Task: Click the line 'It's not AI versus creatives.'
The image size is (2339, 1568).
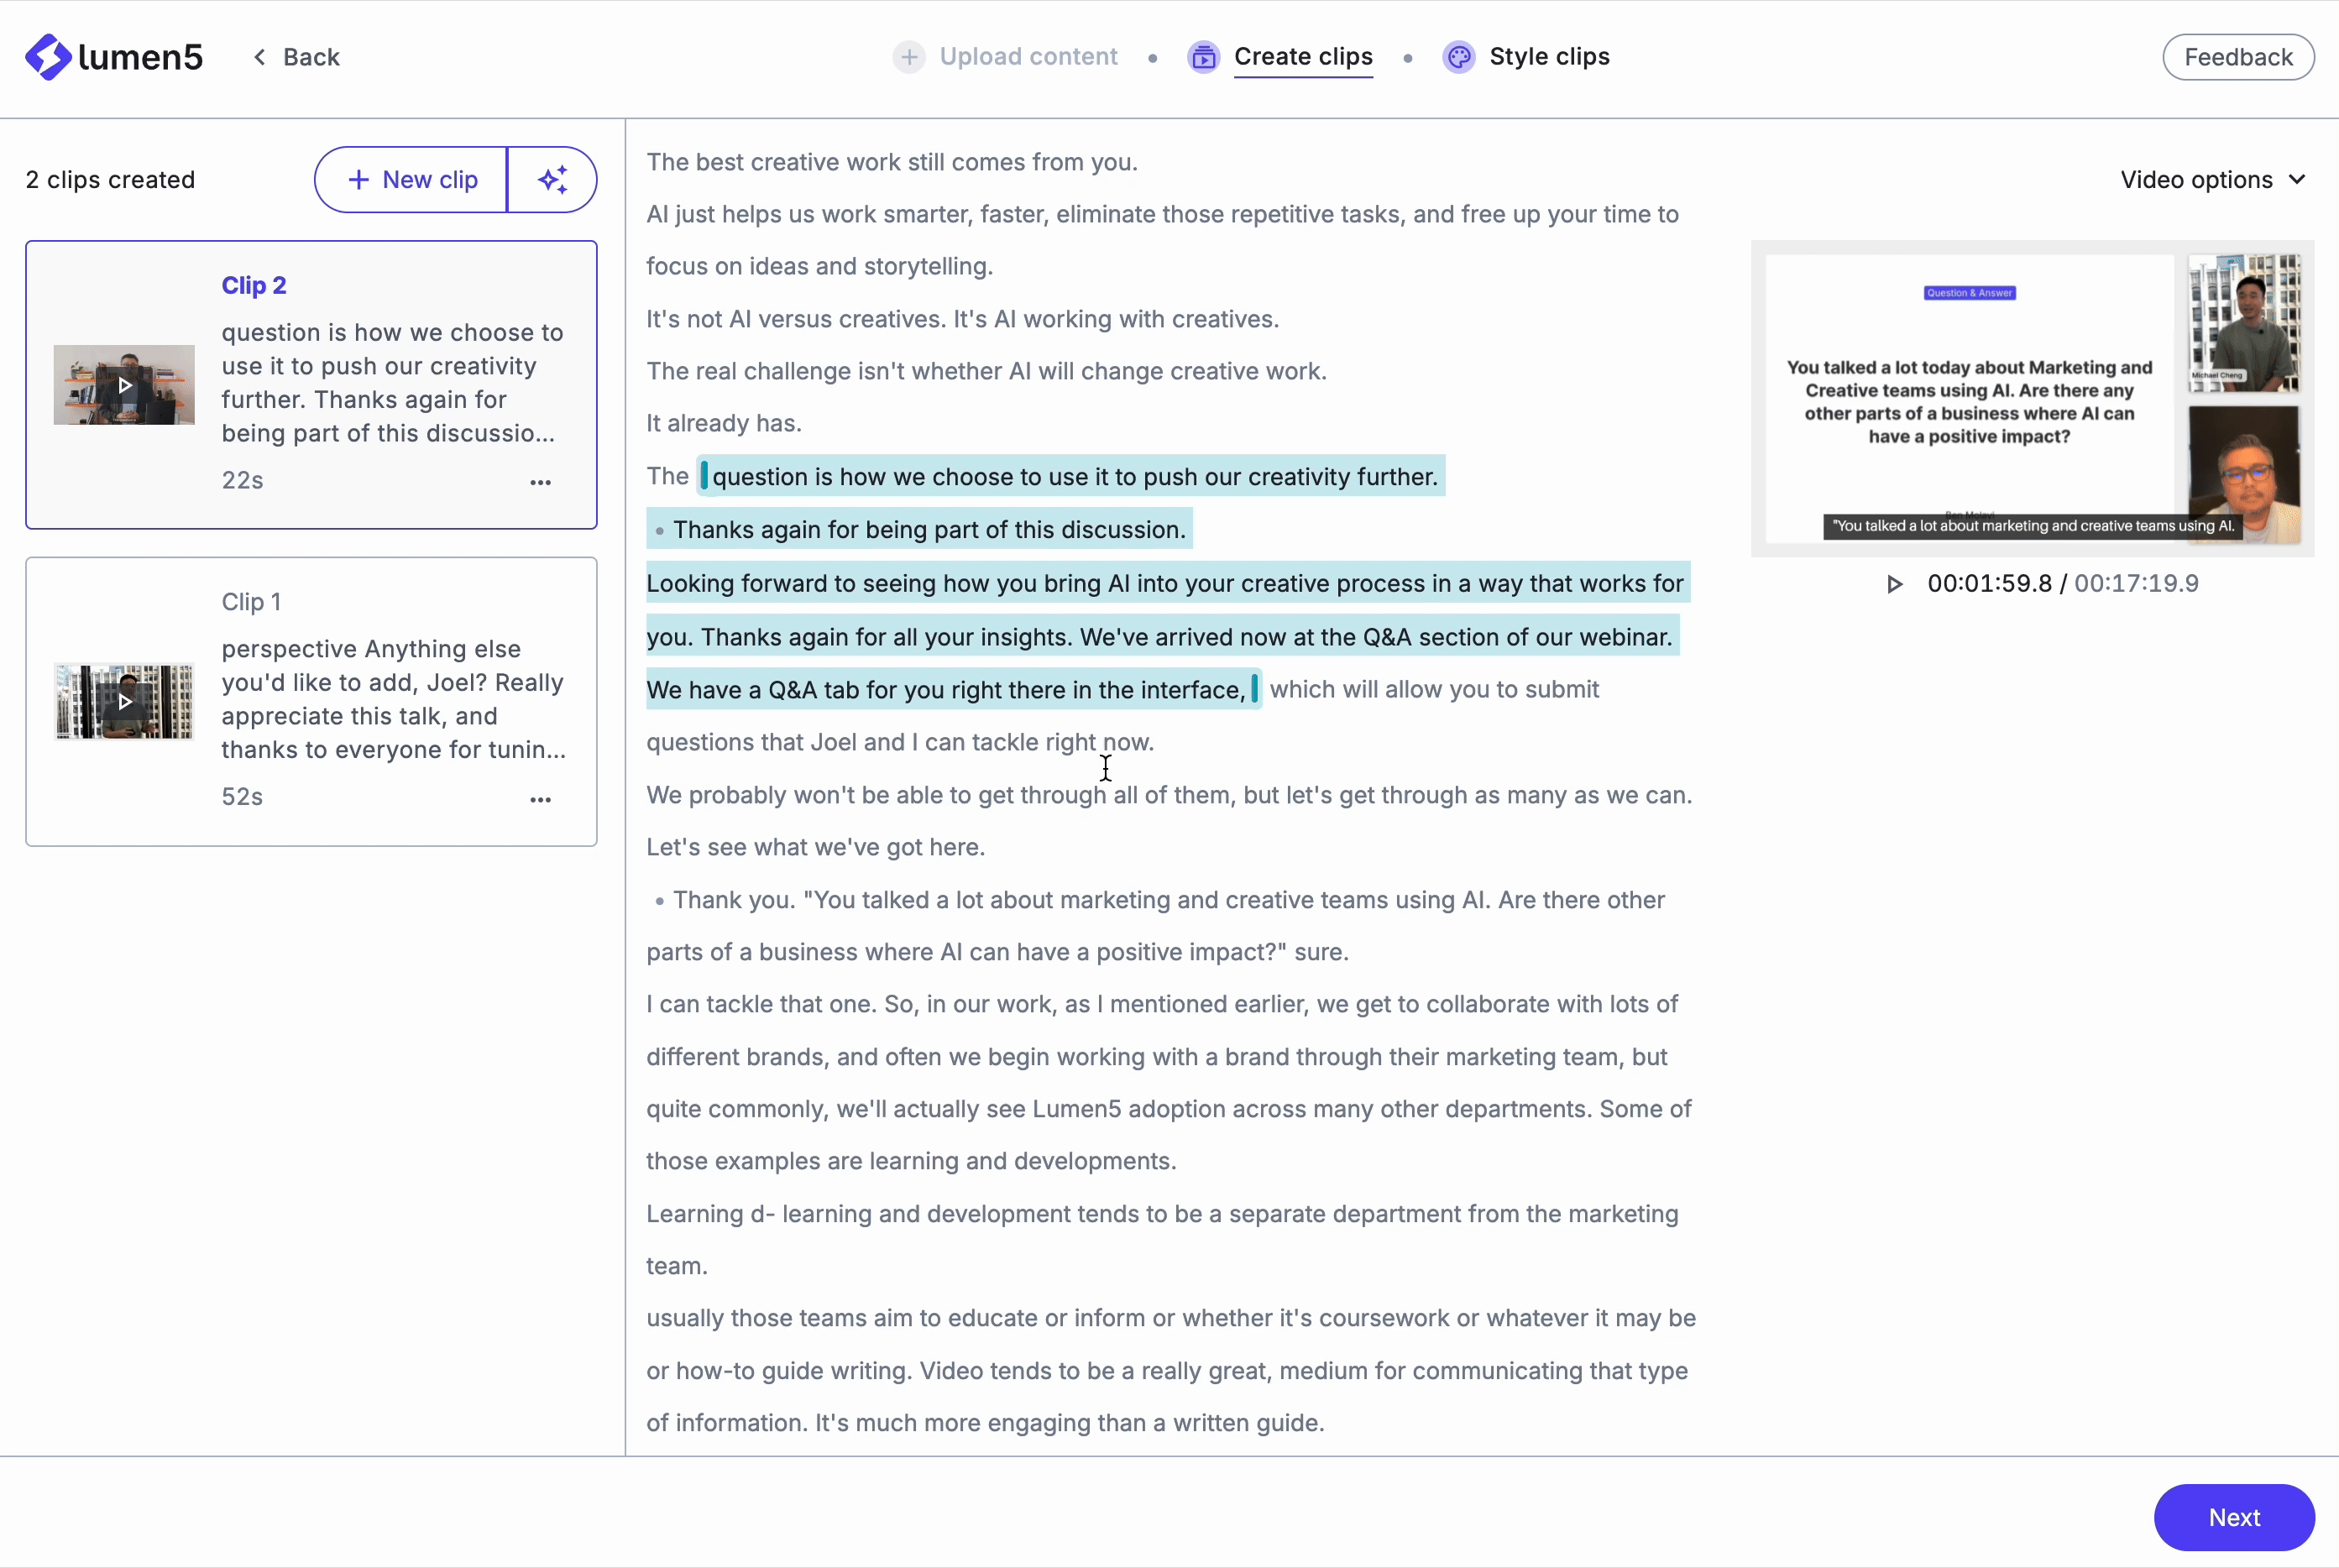Action: pos(796,319)
